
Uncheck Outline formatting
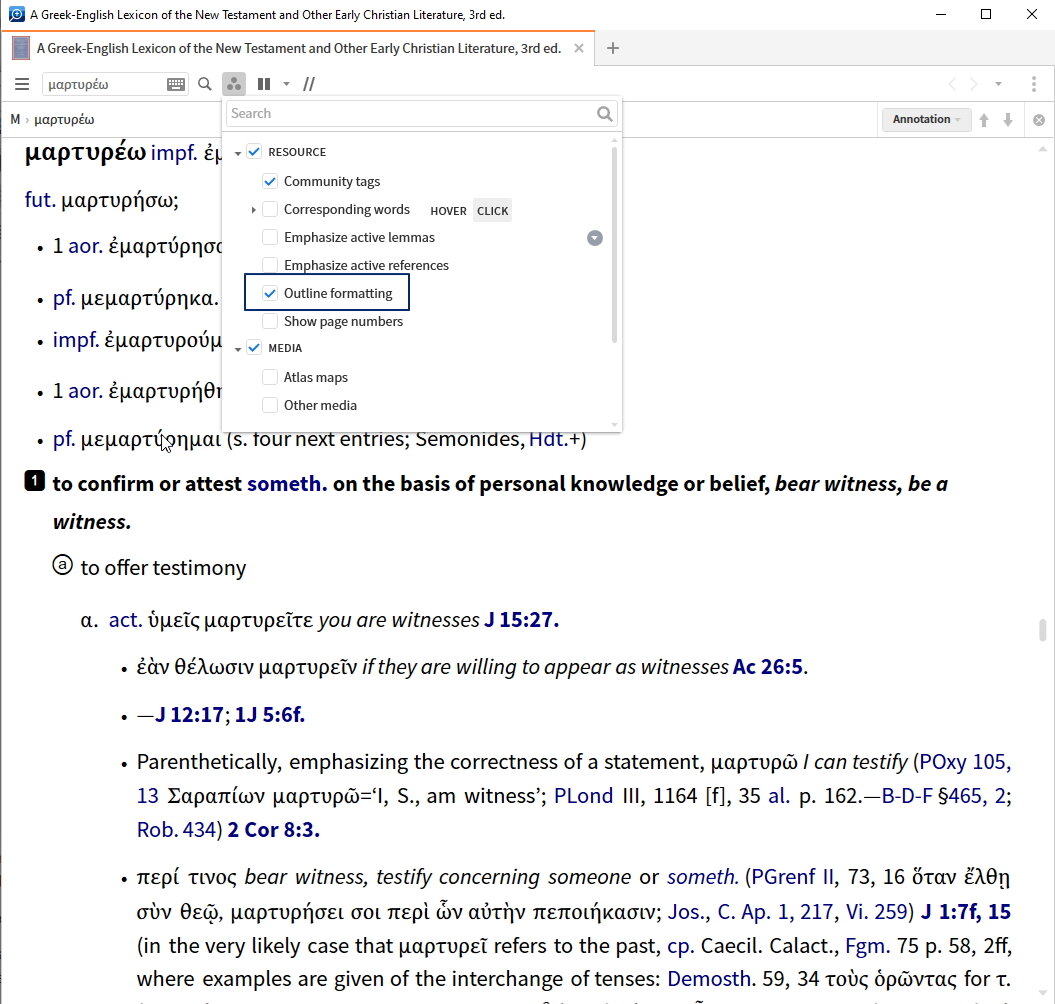270,293
